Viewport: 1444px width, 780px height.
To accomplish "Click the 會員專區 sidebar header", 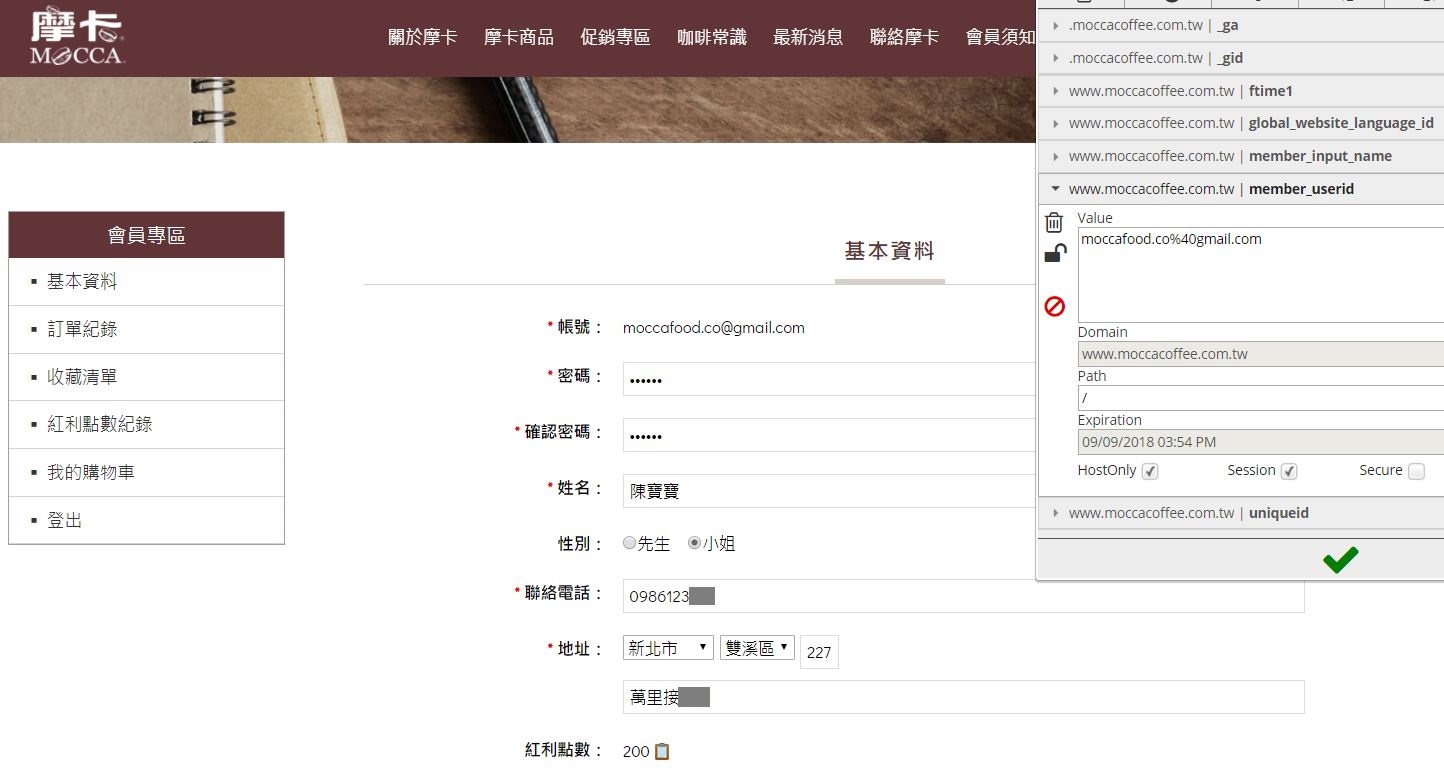I will pyautogui.click(x=146, y=235).
